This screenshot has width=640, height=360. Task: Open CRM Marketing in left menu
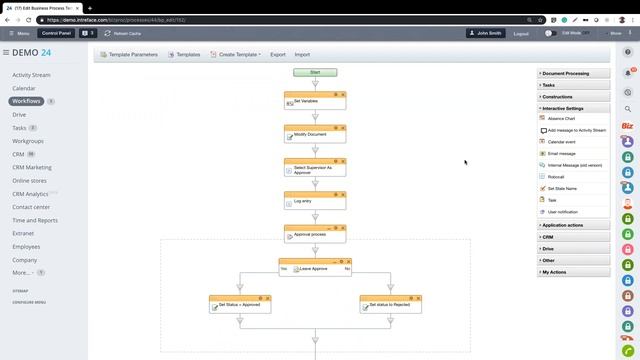pyautogui.click(x=32, y=167)
